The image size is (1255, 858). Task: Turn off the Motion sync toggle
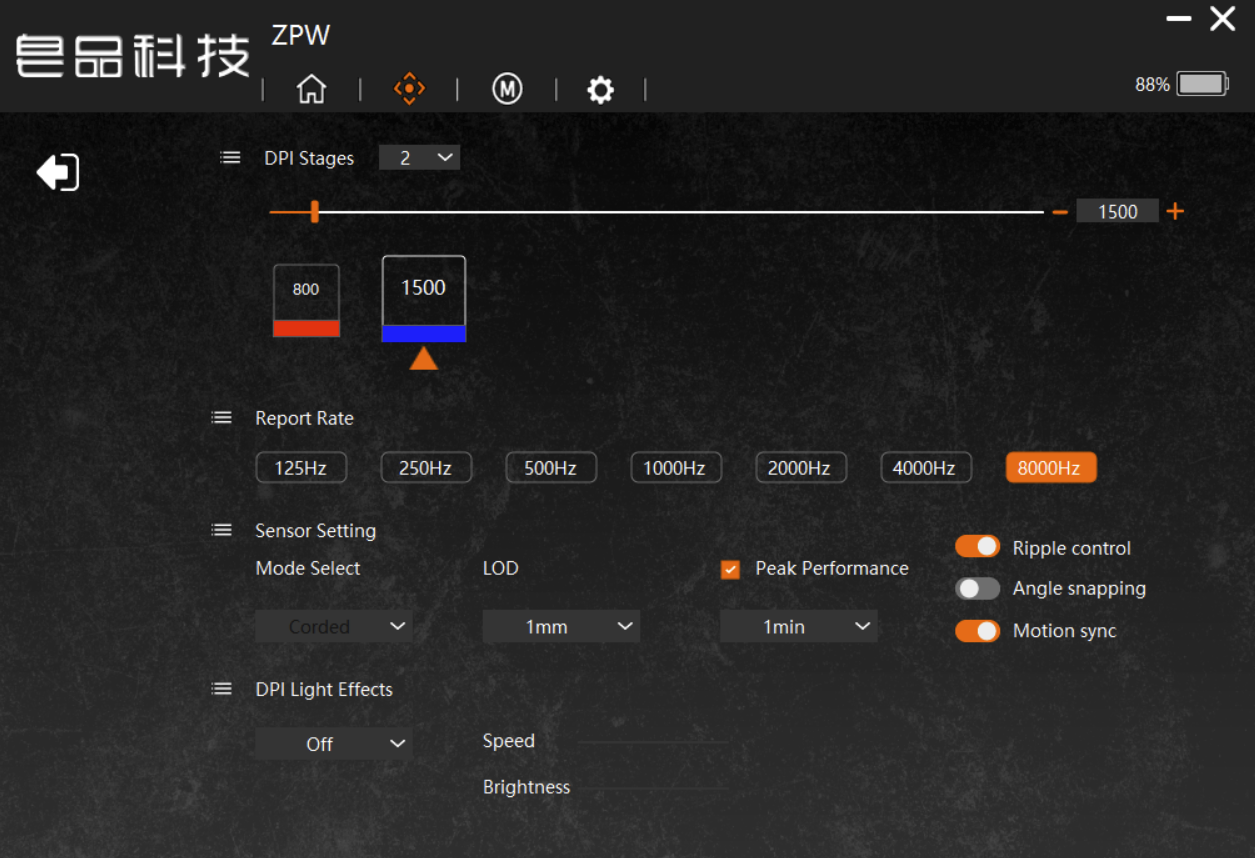coord(977,631)
